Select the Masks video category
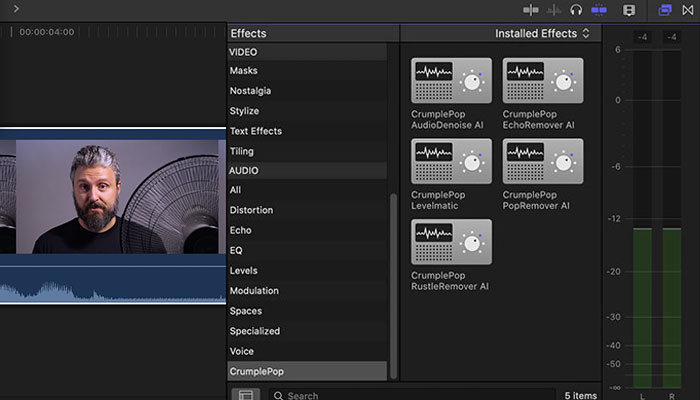700x400 pixels. pos(307,71)
